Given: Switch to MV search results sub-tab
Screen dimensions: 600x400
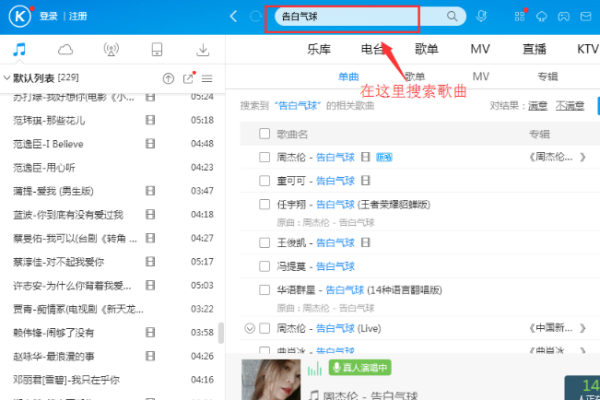Looking at the screenshot, I should [481, 77].
